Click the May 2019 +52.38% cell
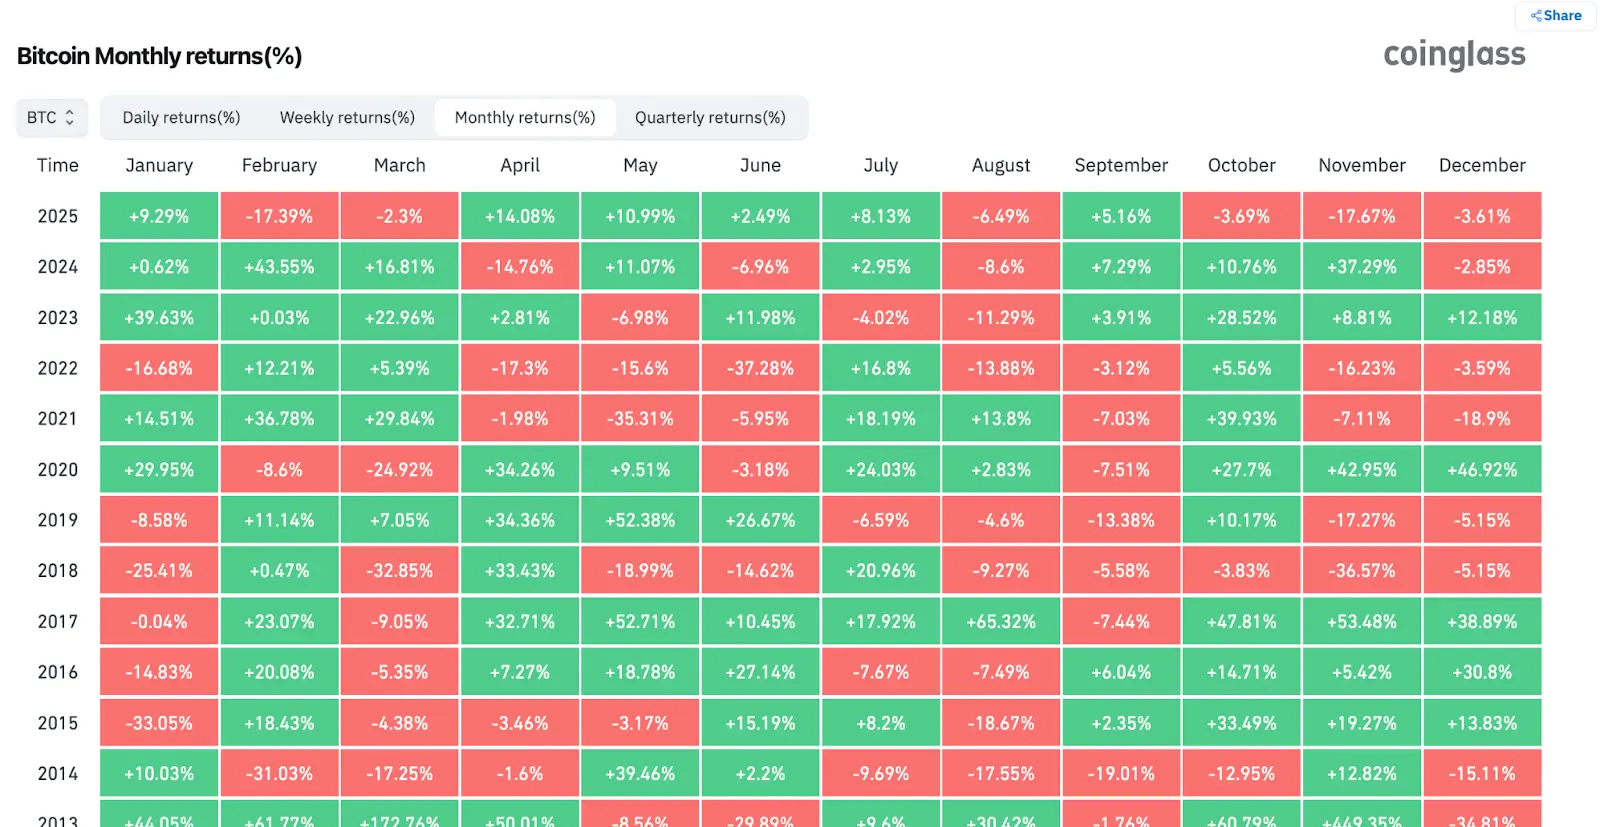The width and height of the screenshot is (1600, 827). pos(640,519)
